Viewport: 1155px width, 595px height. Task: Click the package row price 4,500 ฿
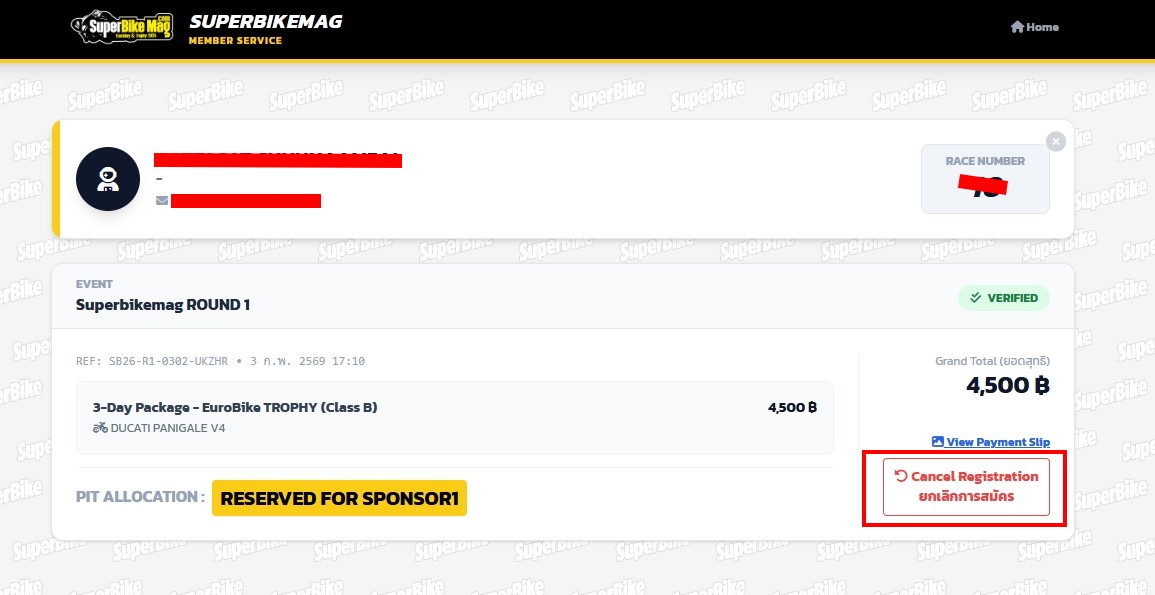[792, 408]
